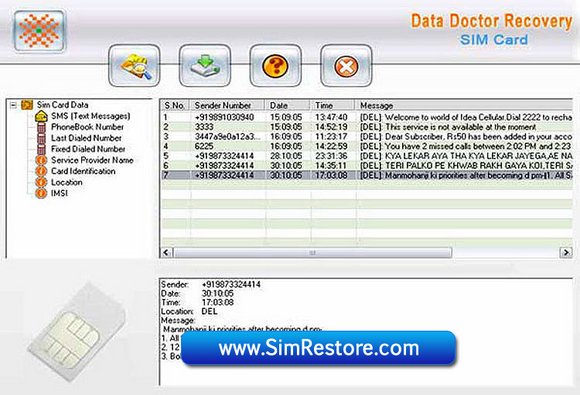Click the orange Data Doctor logo icon
The width and height of the screenshot is (580, 395).
(39, 31)
